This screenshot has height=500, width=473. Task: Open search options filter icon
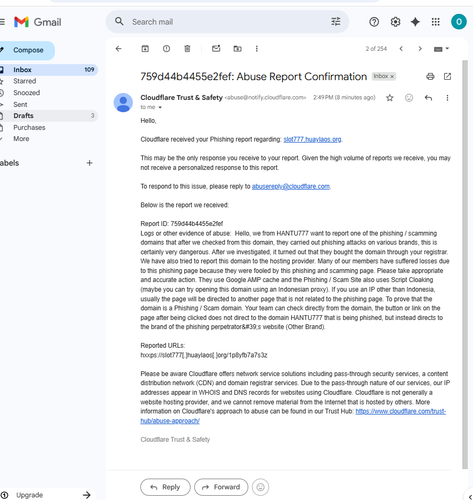click(x=336, y=22)
